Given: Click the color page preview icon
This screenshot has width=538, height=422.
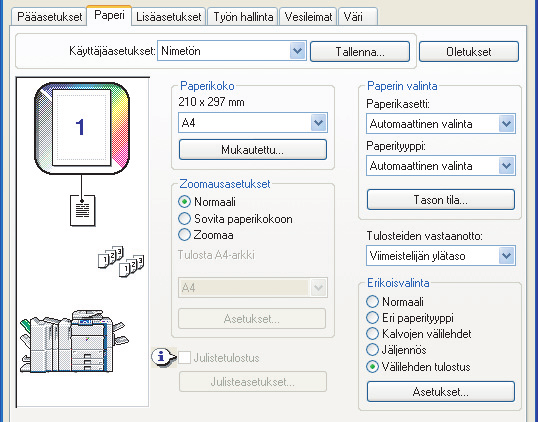Looking at the screenshot, I should tap(82, 128).
